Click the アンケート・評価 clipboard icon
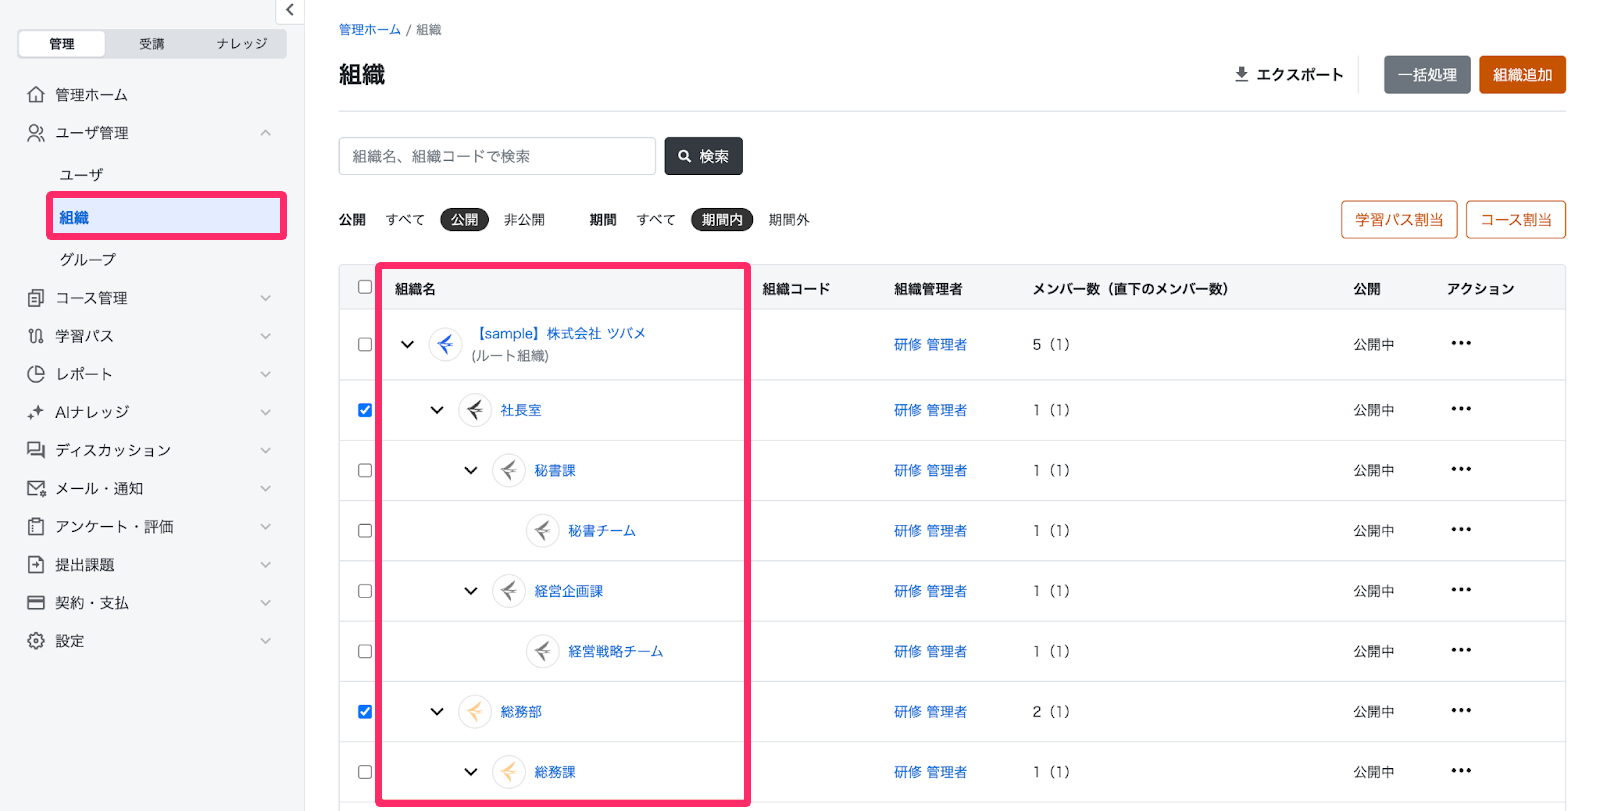This screenshot has height=811, width=1600. 36,526
